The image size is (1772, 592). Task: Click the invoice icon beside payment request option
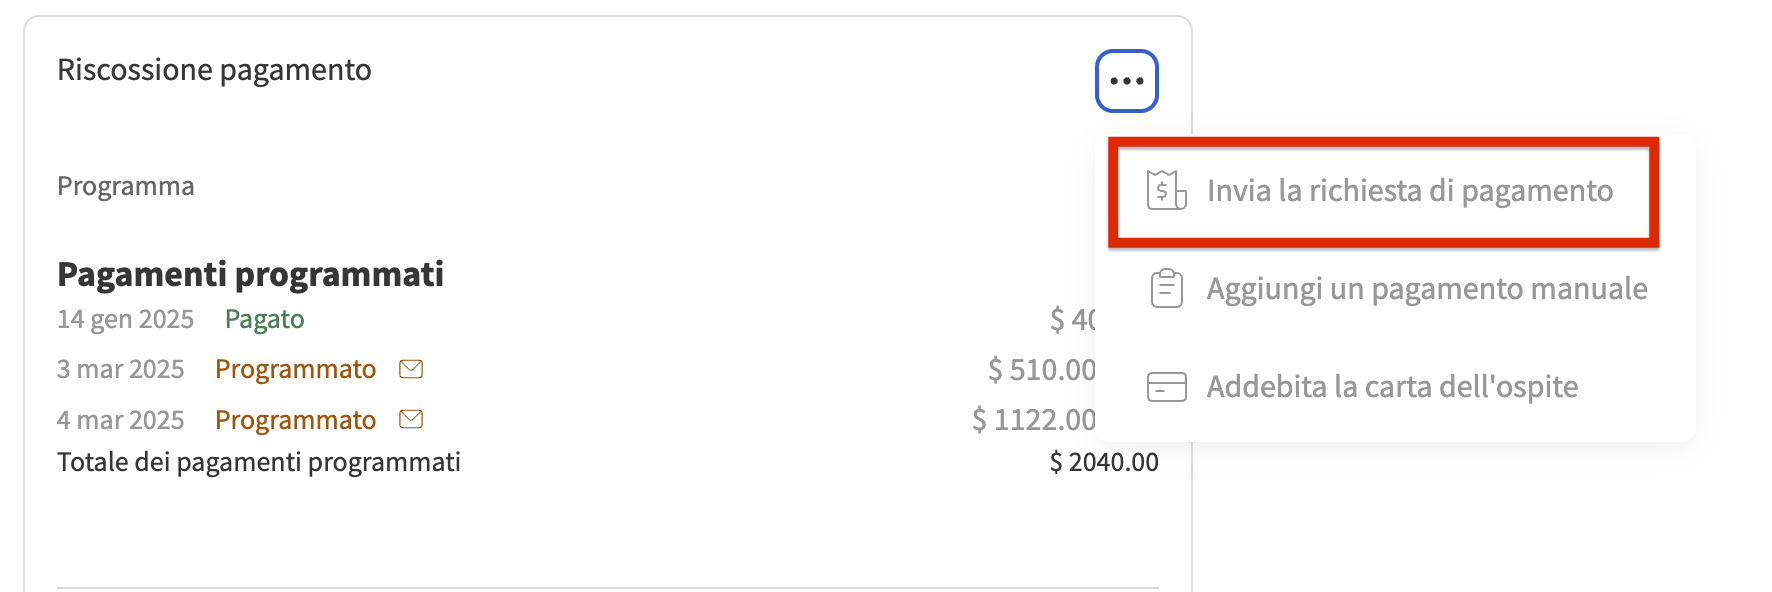pos(1166,192)
